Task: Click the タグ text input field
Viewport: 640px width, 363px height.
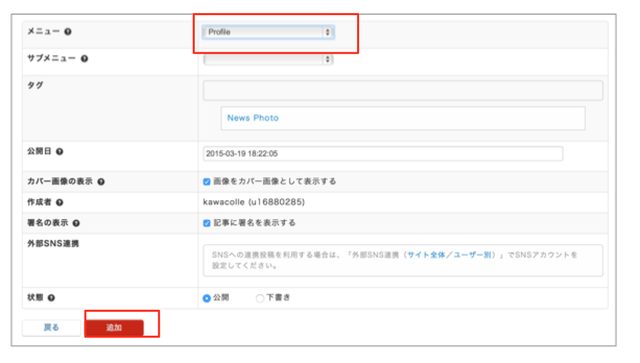Action: pyautogui.click(x=403, y=90)
